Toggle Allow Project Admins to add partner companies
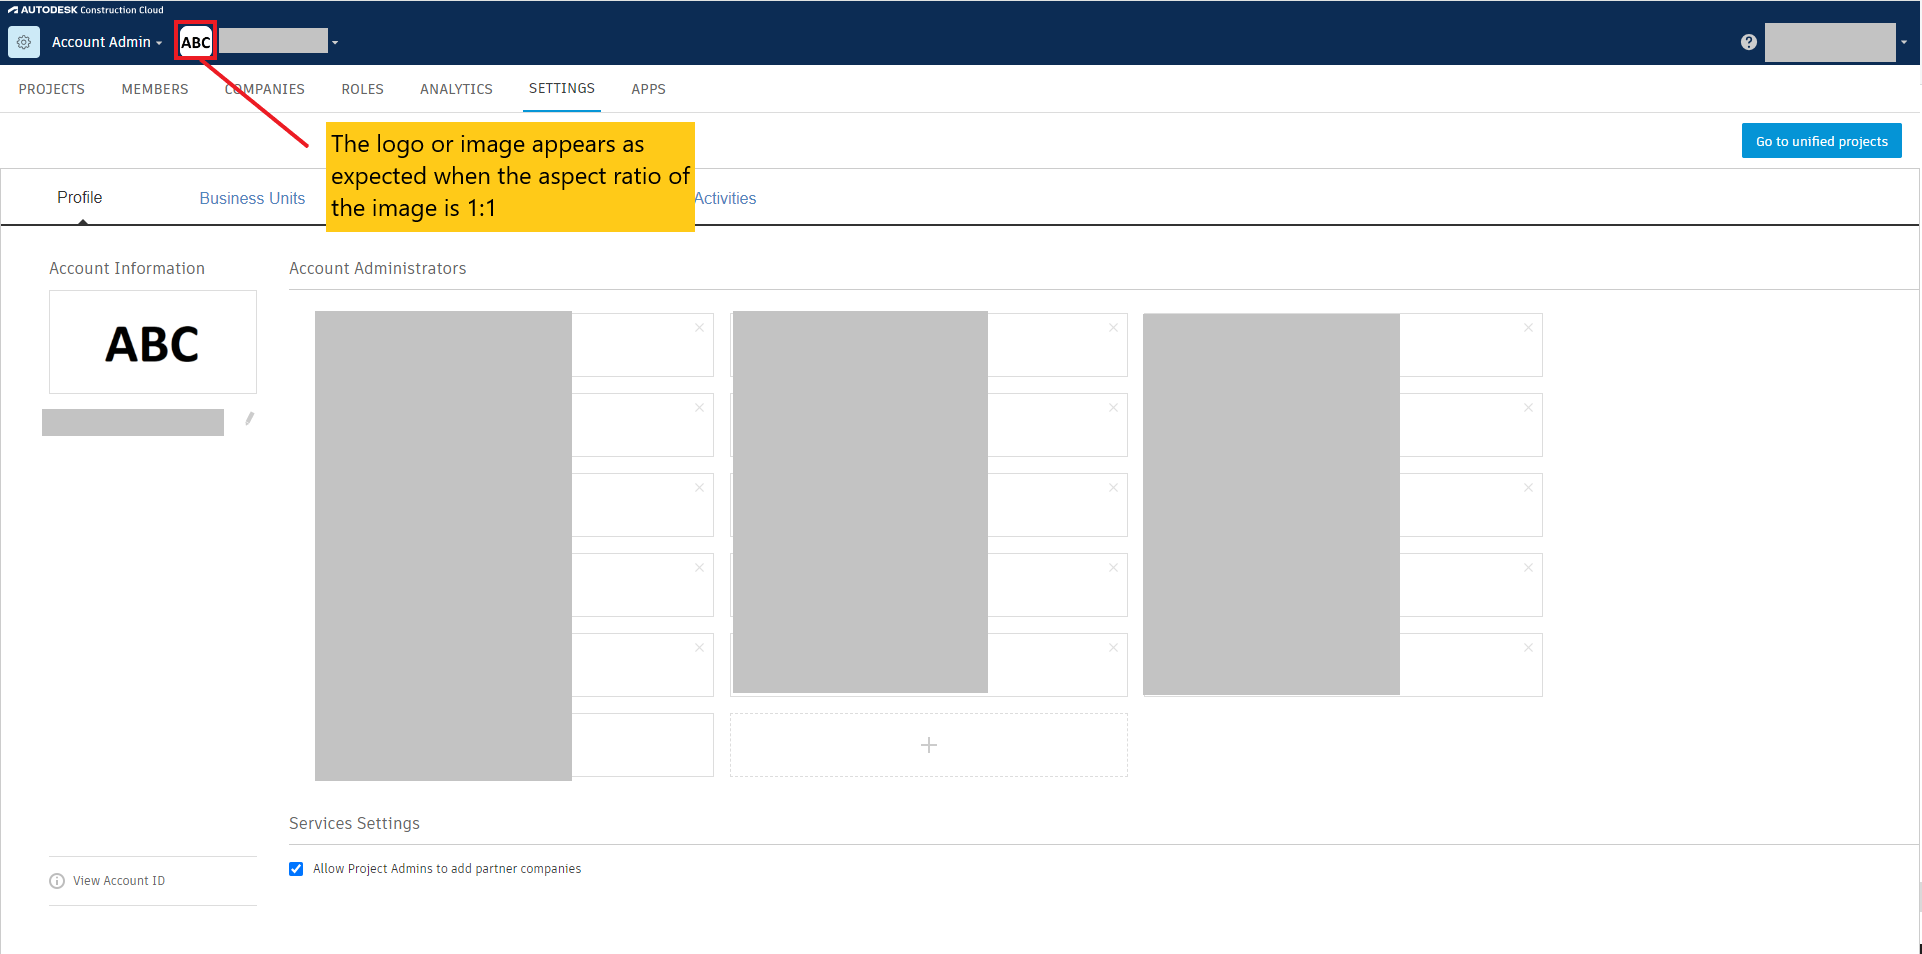 pos(296,869)
